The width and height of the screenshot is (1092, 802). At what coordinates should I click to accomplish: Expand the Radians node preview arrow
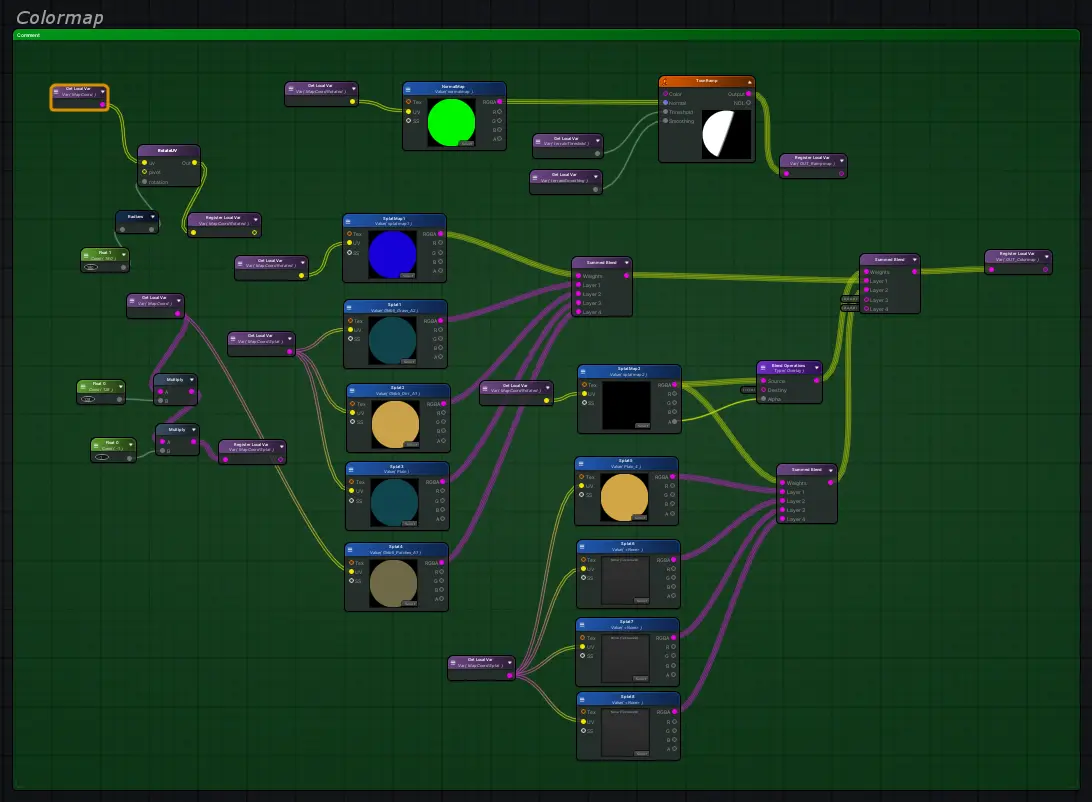(x=152, y=216)
